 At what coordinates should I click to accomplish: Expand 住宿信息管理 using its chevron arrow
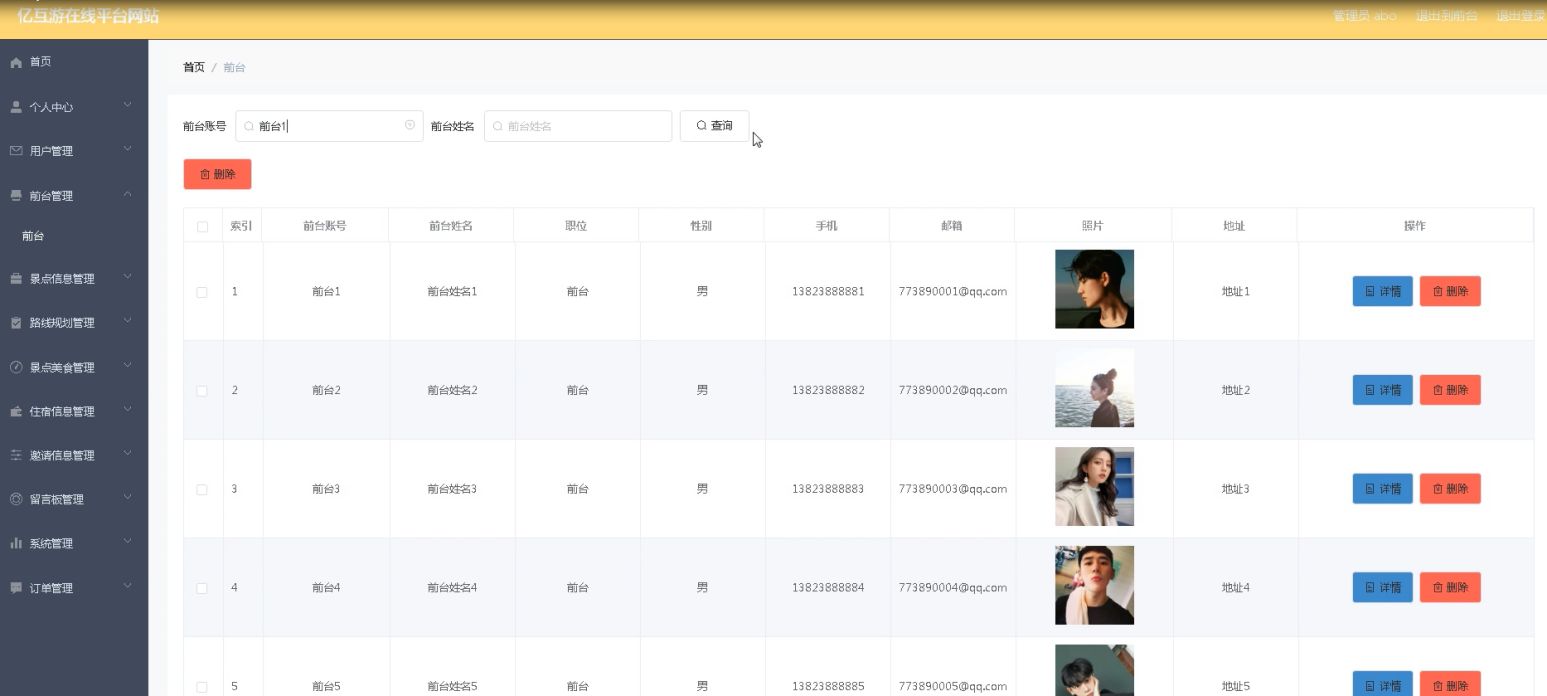[x=128, y=409]
